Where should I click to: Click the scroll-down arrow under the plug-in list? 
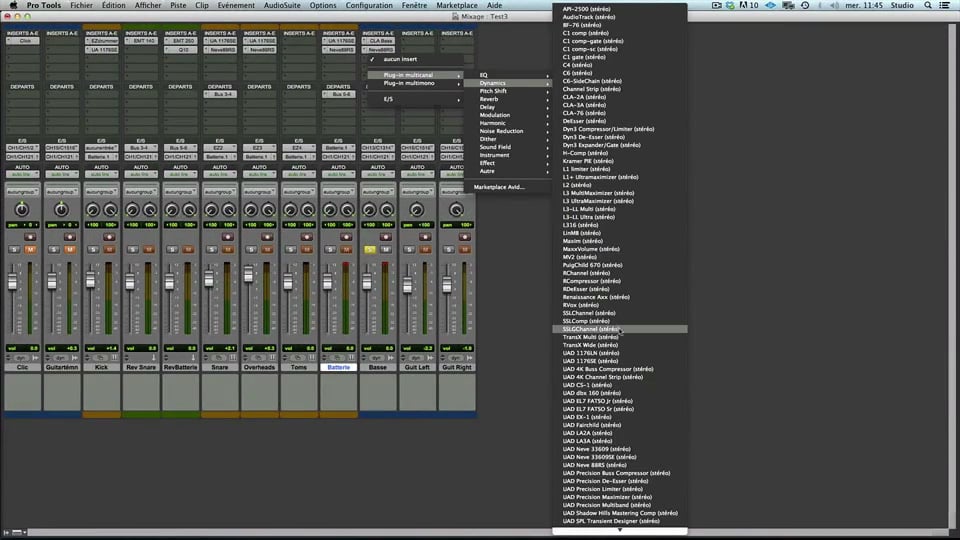[620, 531]
